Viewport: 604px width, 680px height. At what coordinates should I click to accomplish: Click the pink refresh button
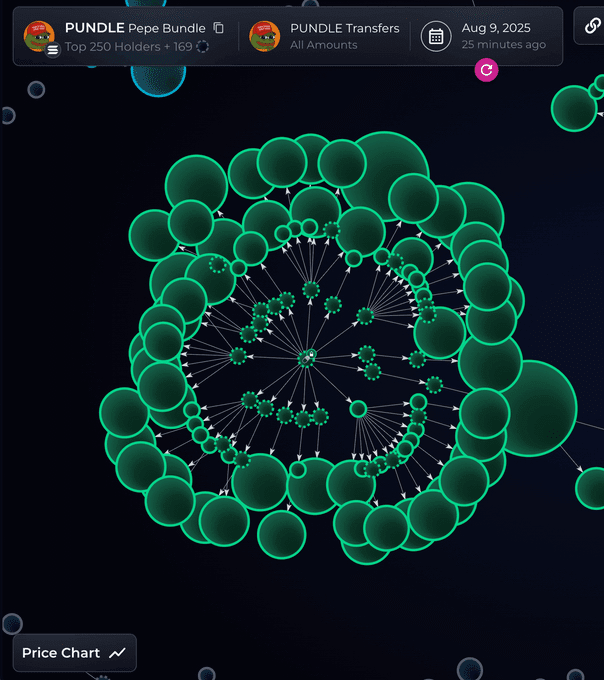click(486, 70)
